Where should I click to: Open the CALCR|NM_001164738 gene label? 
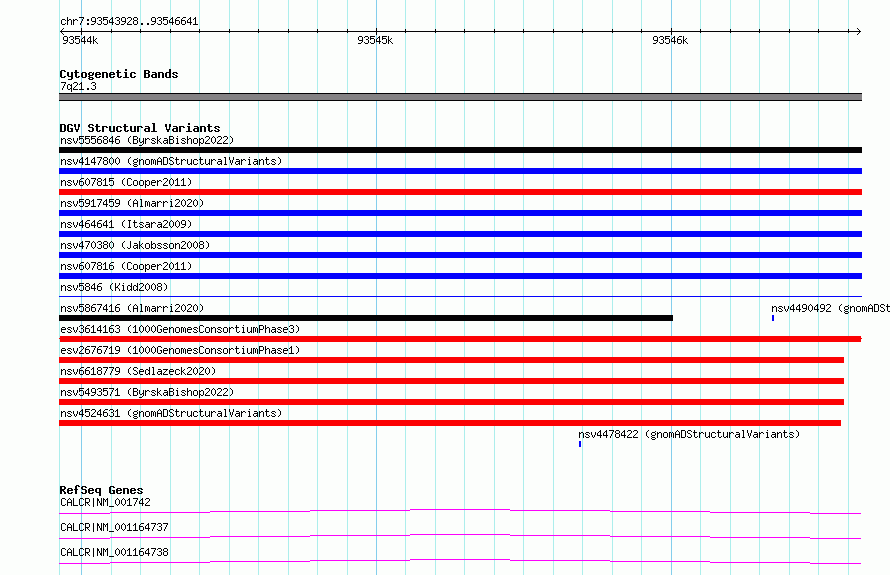(114, 552)
